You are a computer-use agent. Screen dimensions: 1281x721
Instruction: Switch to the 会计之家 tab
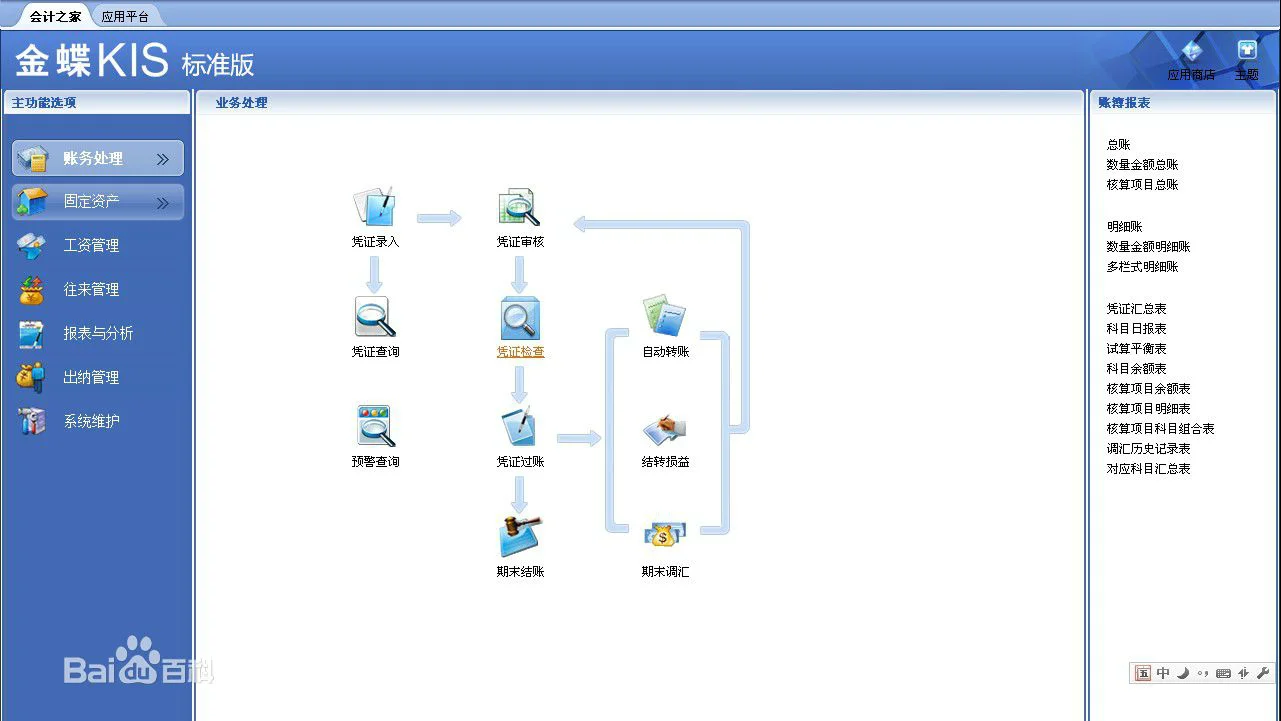pos(56,16)
